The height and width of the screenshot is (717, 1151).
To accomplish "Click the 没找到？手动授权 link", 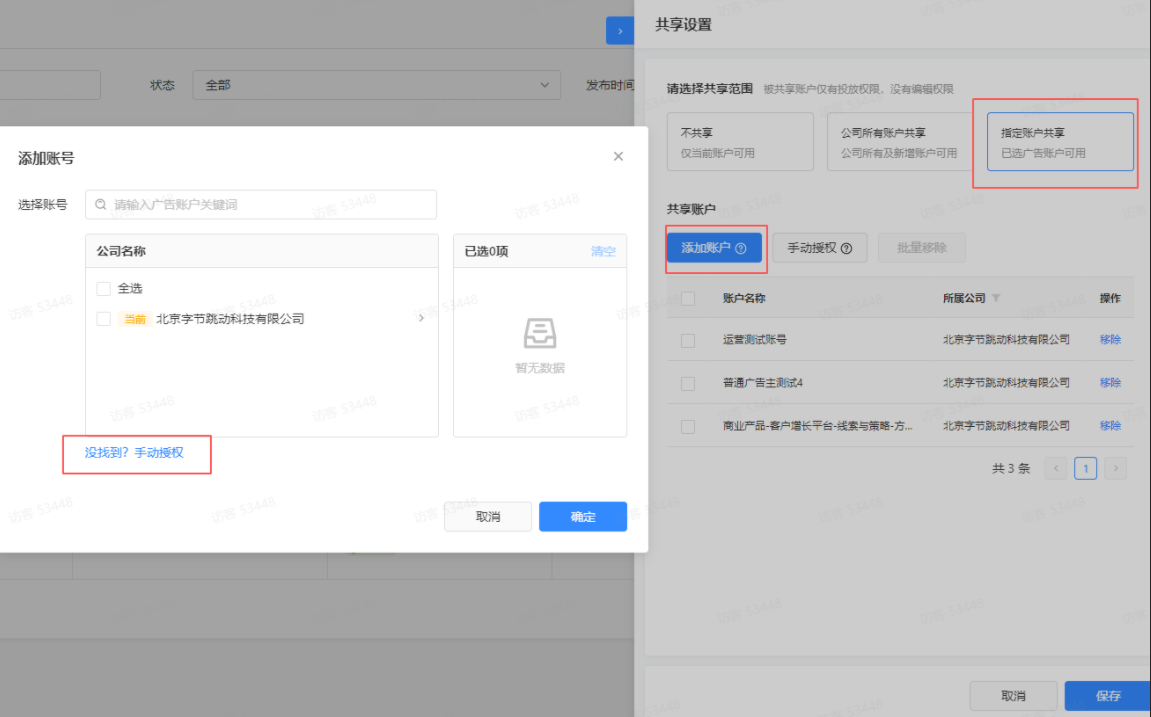I will [135, 453].
